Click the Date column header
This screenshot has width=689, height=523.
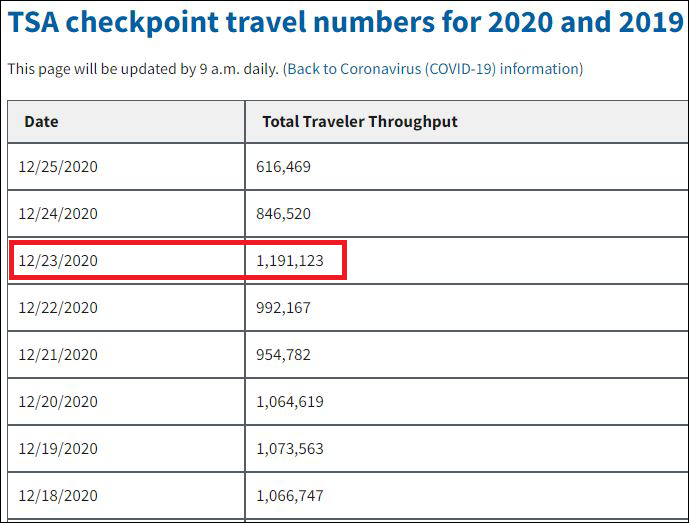(x=41, y=121)
